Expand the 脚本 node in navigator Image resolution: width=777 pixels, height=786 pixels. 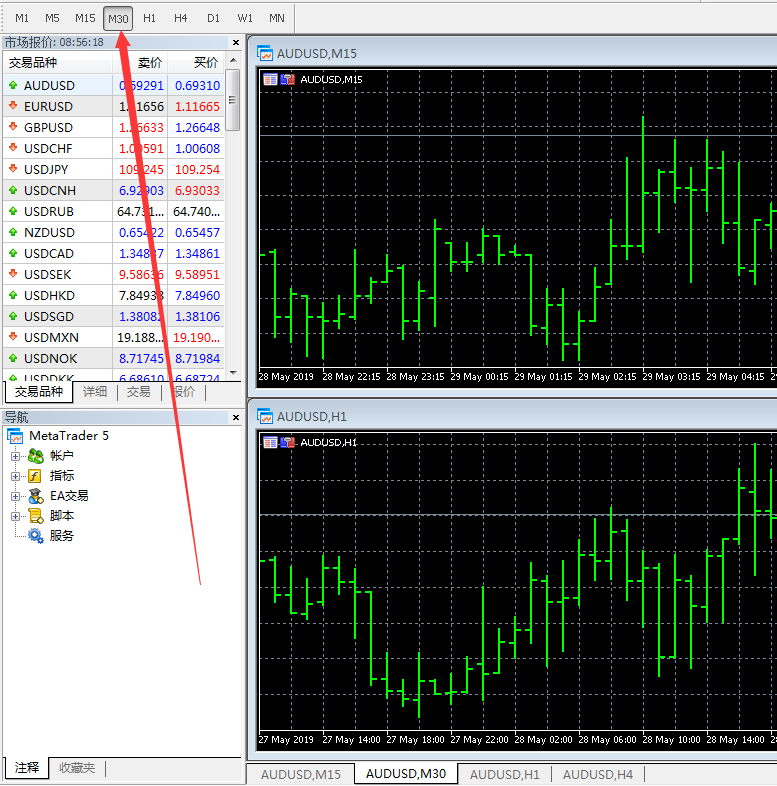[16, 516]
